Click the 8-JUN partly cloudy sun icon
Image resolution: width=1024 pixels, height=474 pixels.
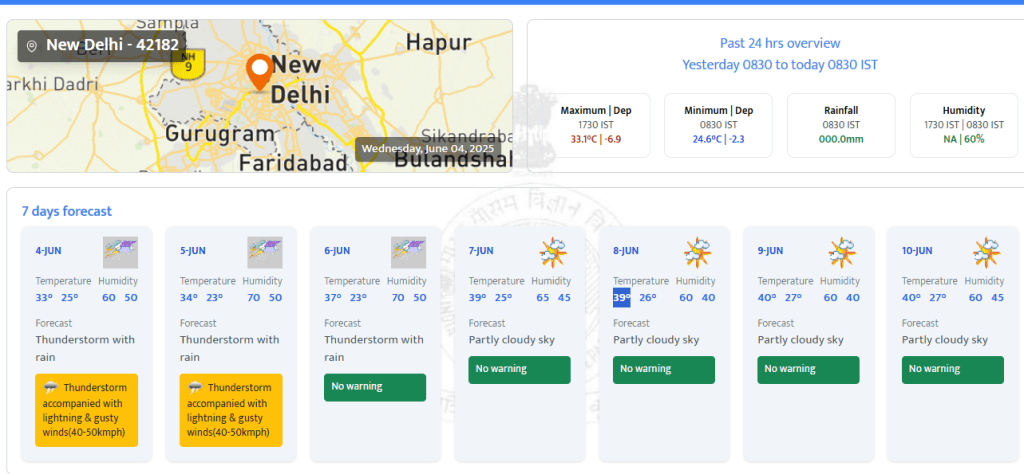(697, 252)
